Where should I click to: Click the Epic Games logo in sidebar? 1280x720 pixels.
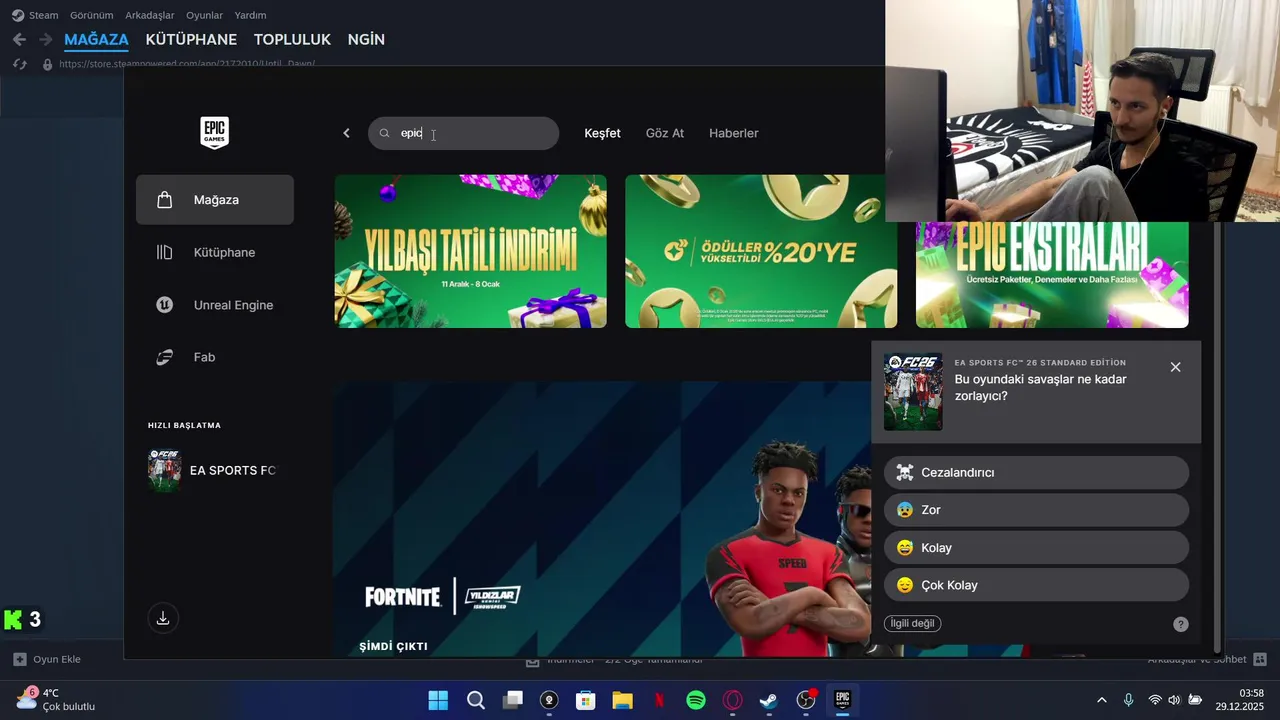[x=214, y=133]
